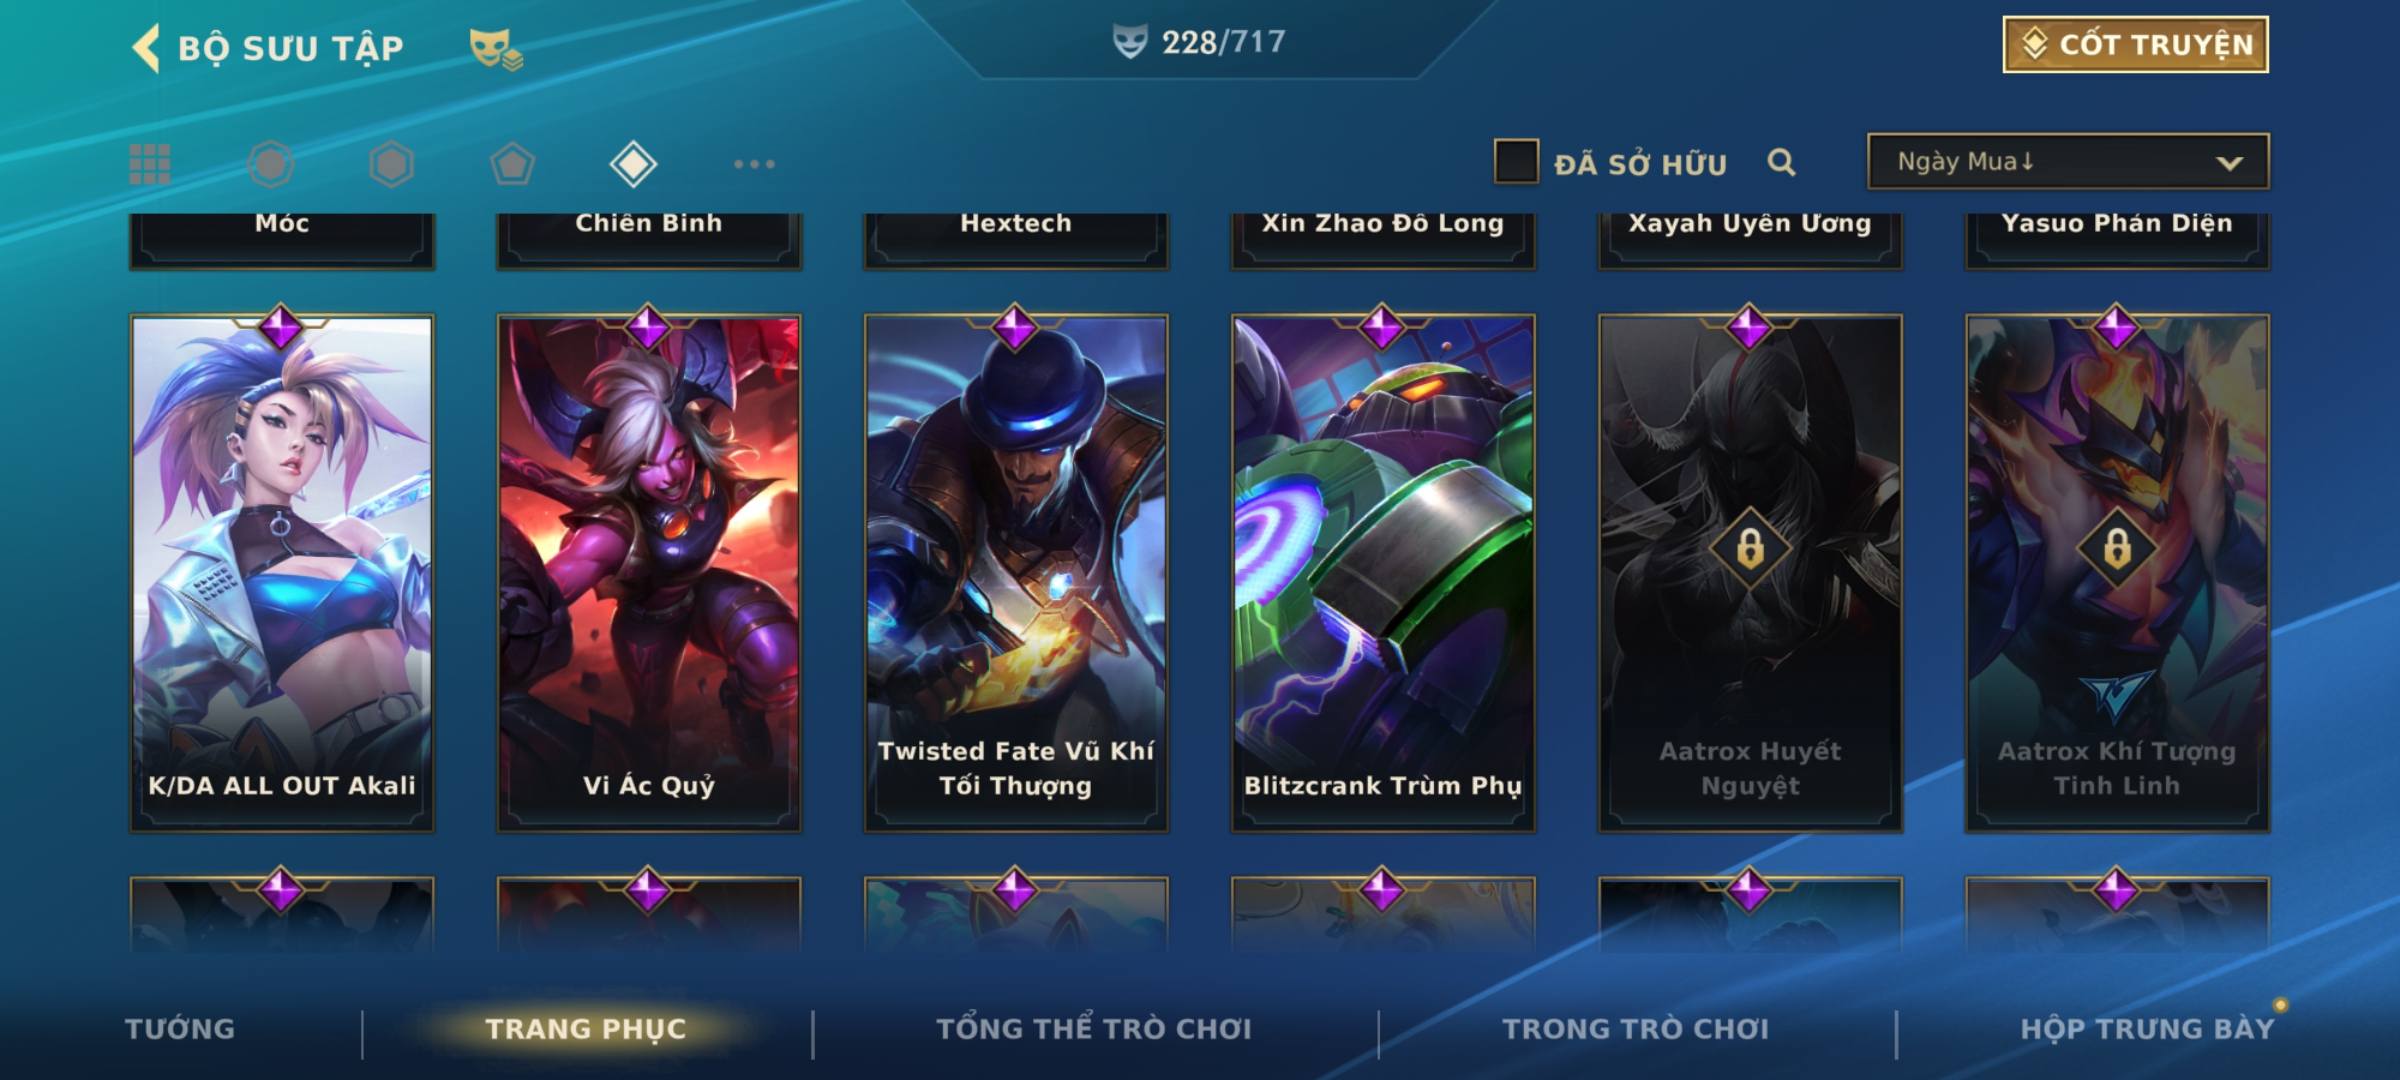Select the hexagon rarity filter icon
The height and width of the screenshot is (1080, 2400).
click(391, 164)
